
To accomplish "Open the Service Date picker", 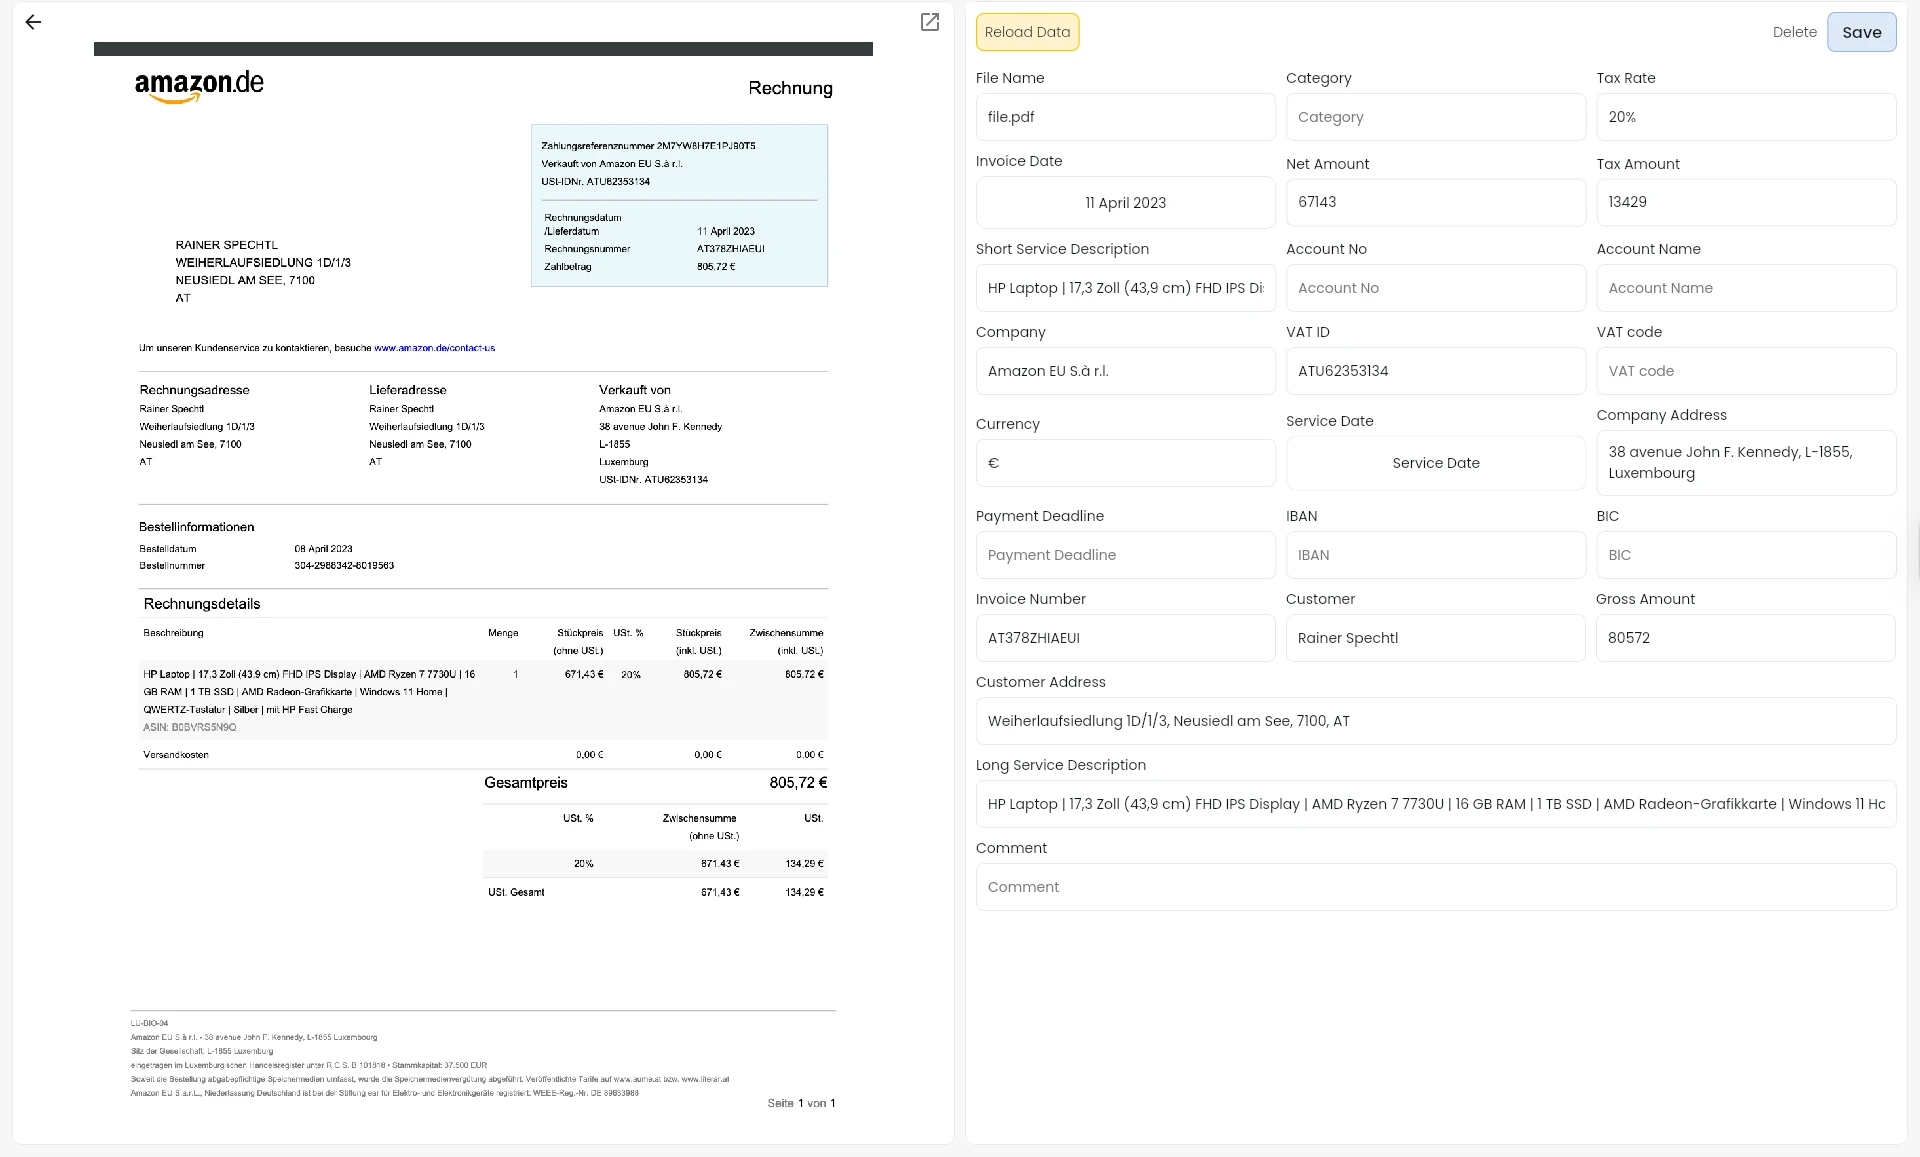I will (1435, 463).
